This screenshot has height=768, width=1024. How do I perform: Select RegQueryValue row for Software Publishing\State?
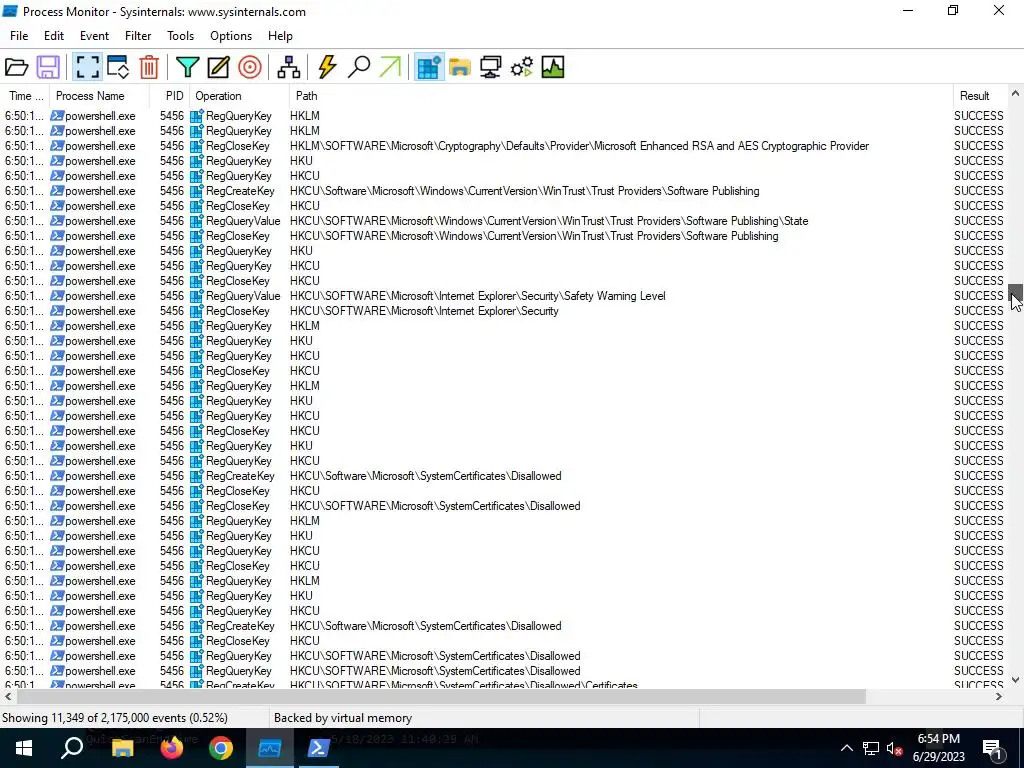pos(504,221)
